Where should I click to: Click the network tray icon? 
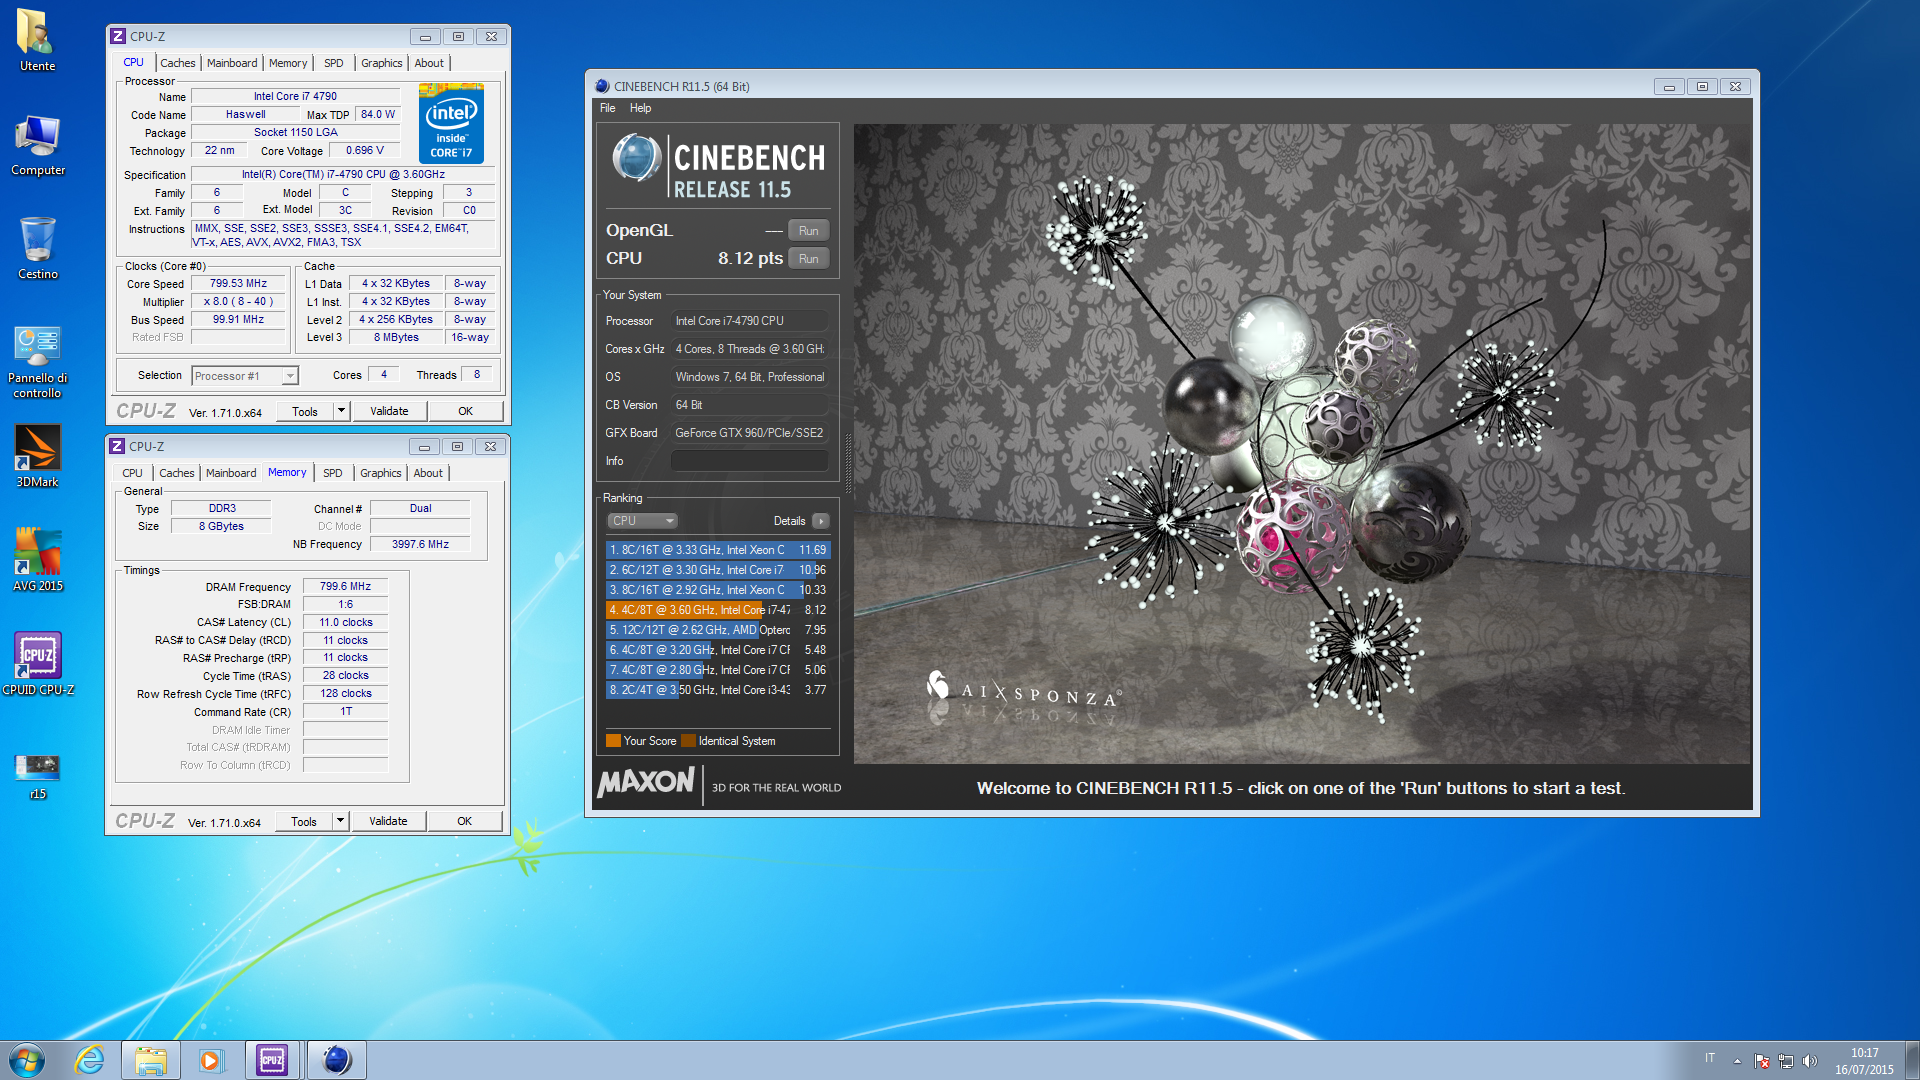coord(1786,1061)
